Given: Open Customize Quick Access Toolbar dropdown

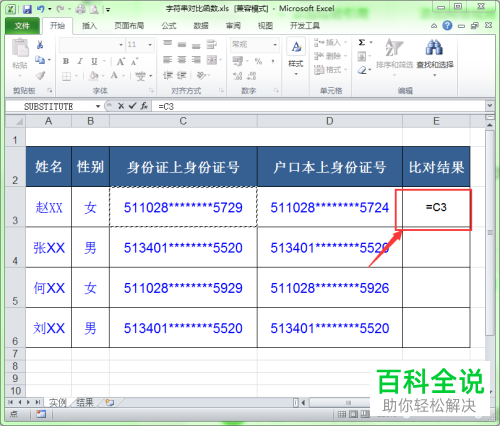Looking at the screenshot, I should (108, 10).
